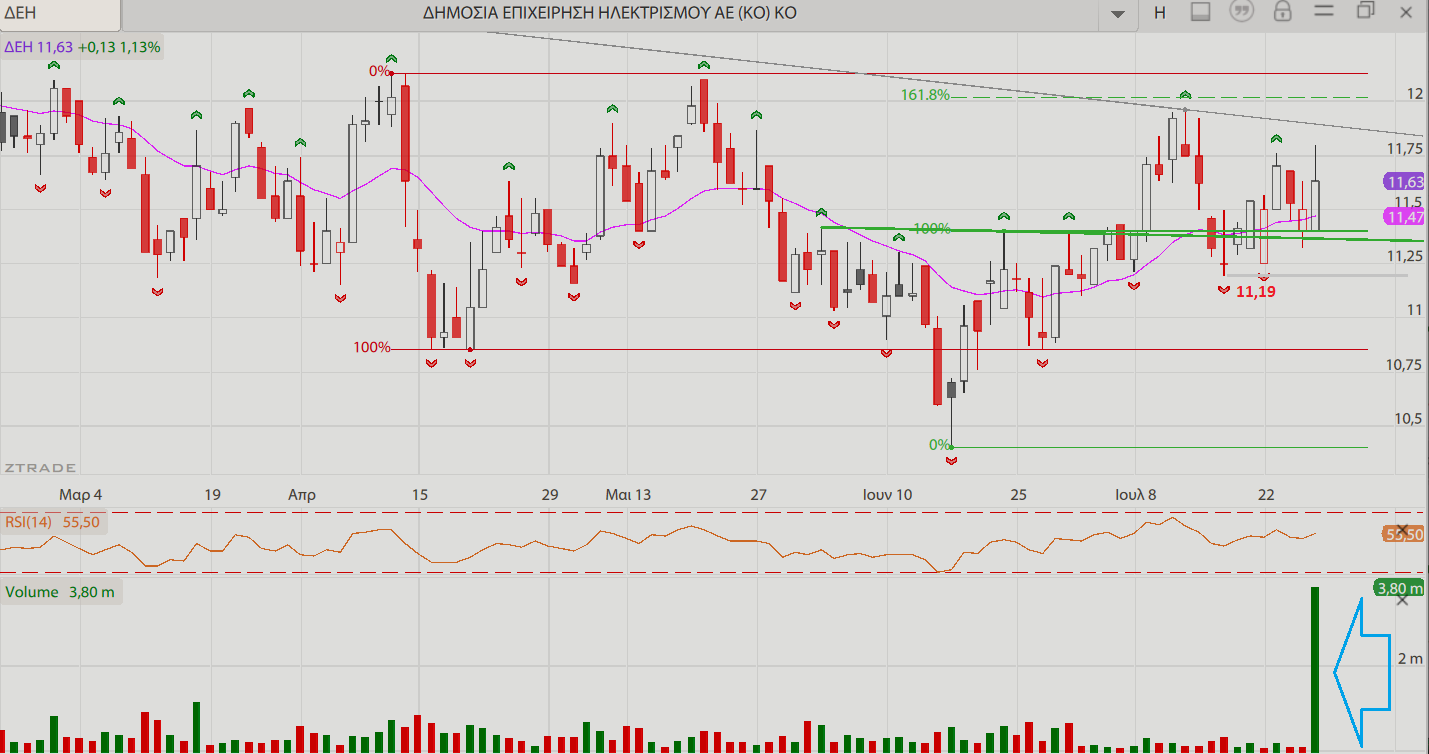This screenshot has height=754, width=1429.
Task: Click the 10,5 price axis label
Action: [x=1409, y=418]
